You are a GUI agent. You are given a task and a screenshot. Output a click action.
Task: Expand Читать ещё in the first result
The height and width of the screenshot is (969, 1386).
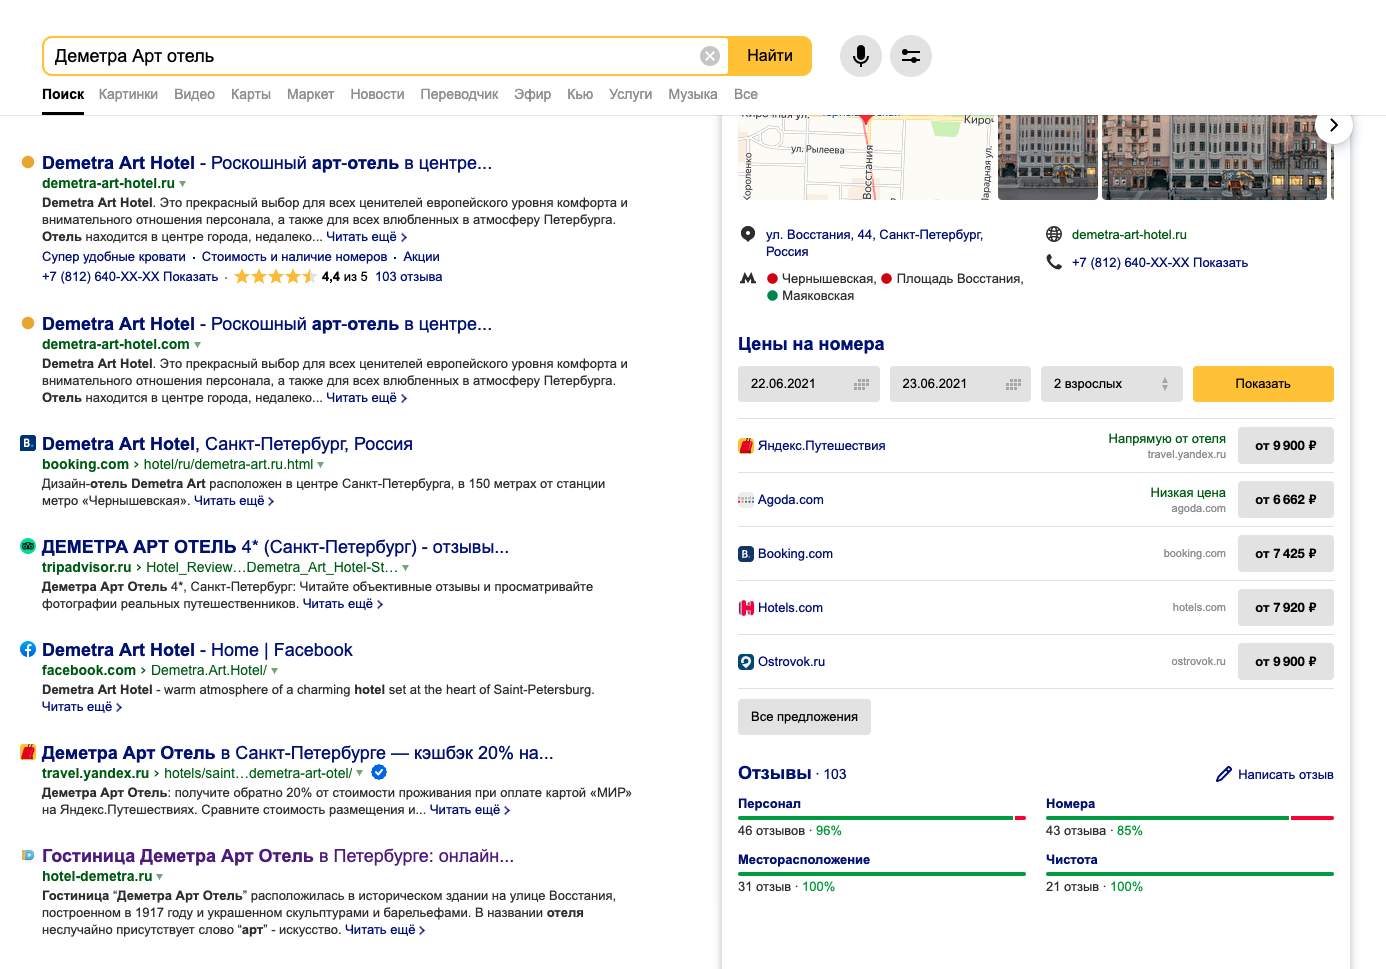366,237
